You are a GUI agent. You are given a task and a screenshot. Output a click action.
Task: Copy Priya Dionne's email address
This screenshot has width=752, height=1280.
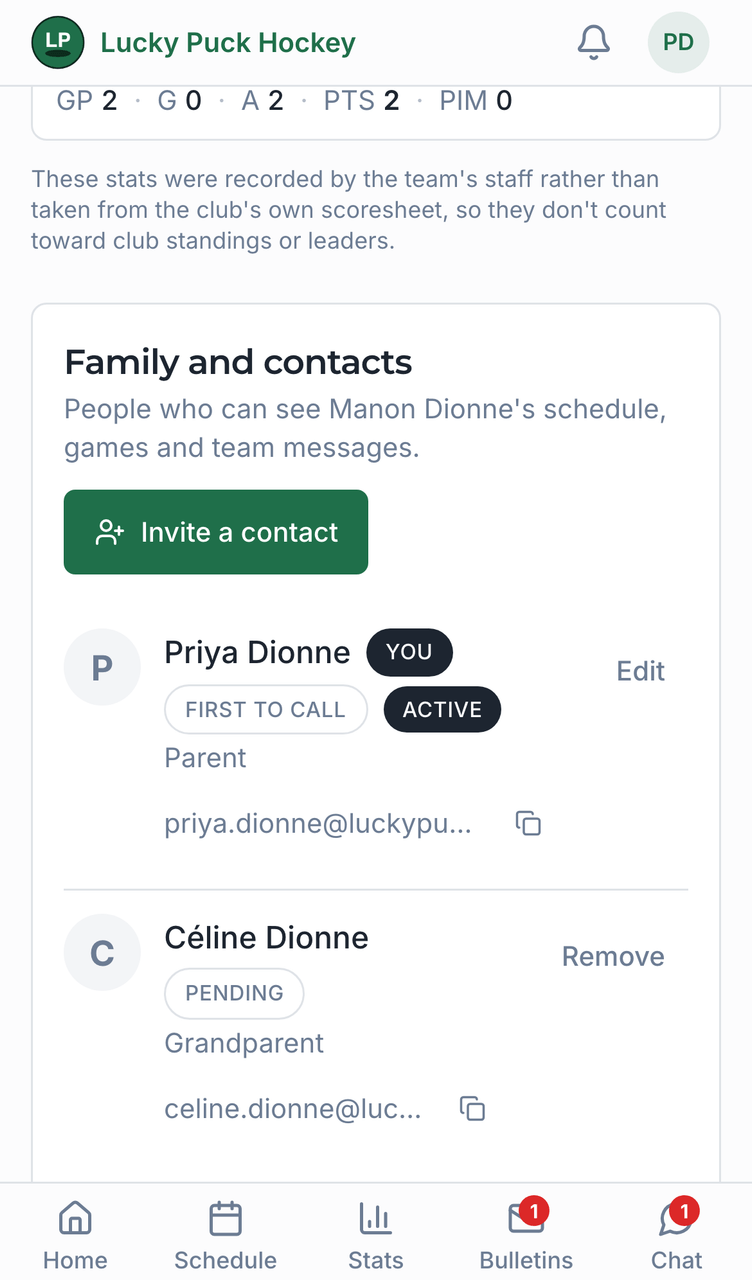coord(528,824)
